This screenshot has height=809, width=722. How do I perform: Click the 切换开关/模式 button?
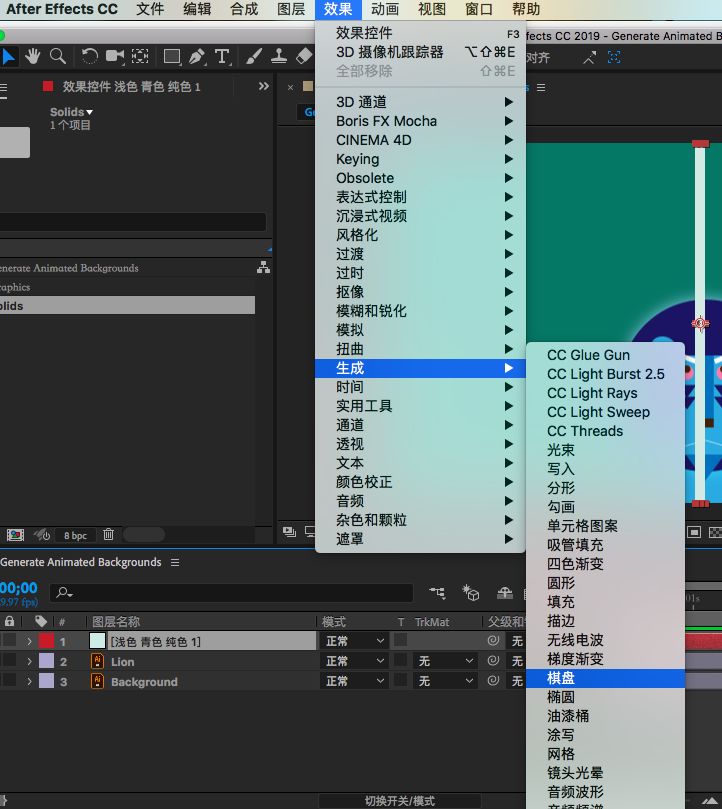(400, 801)
